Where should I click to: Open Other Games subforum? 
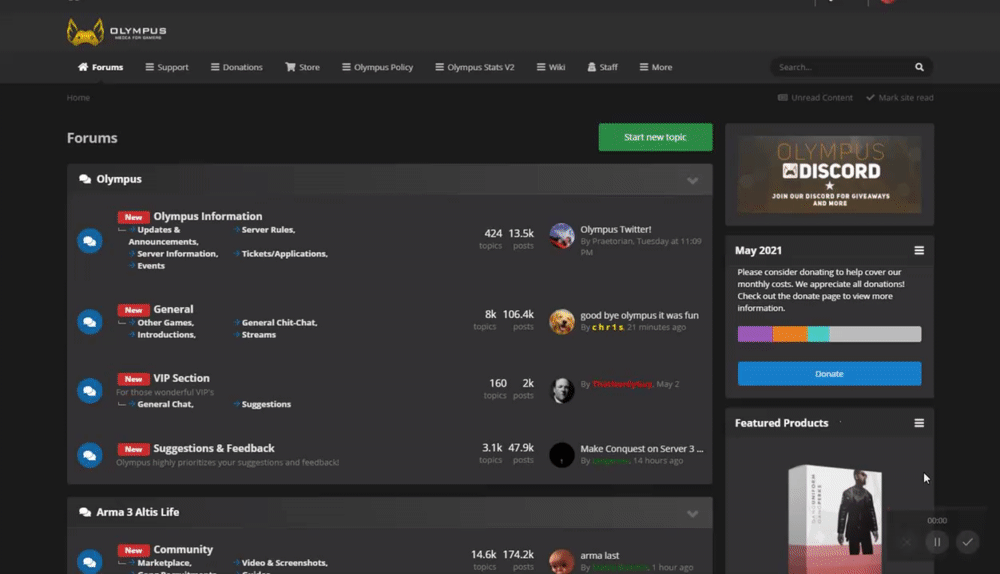tap(165, 323)
